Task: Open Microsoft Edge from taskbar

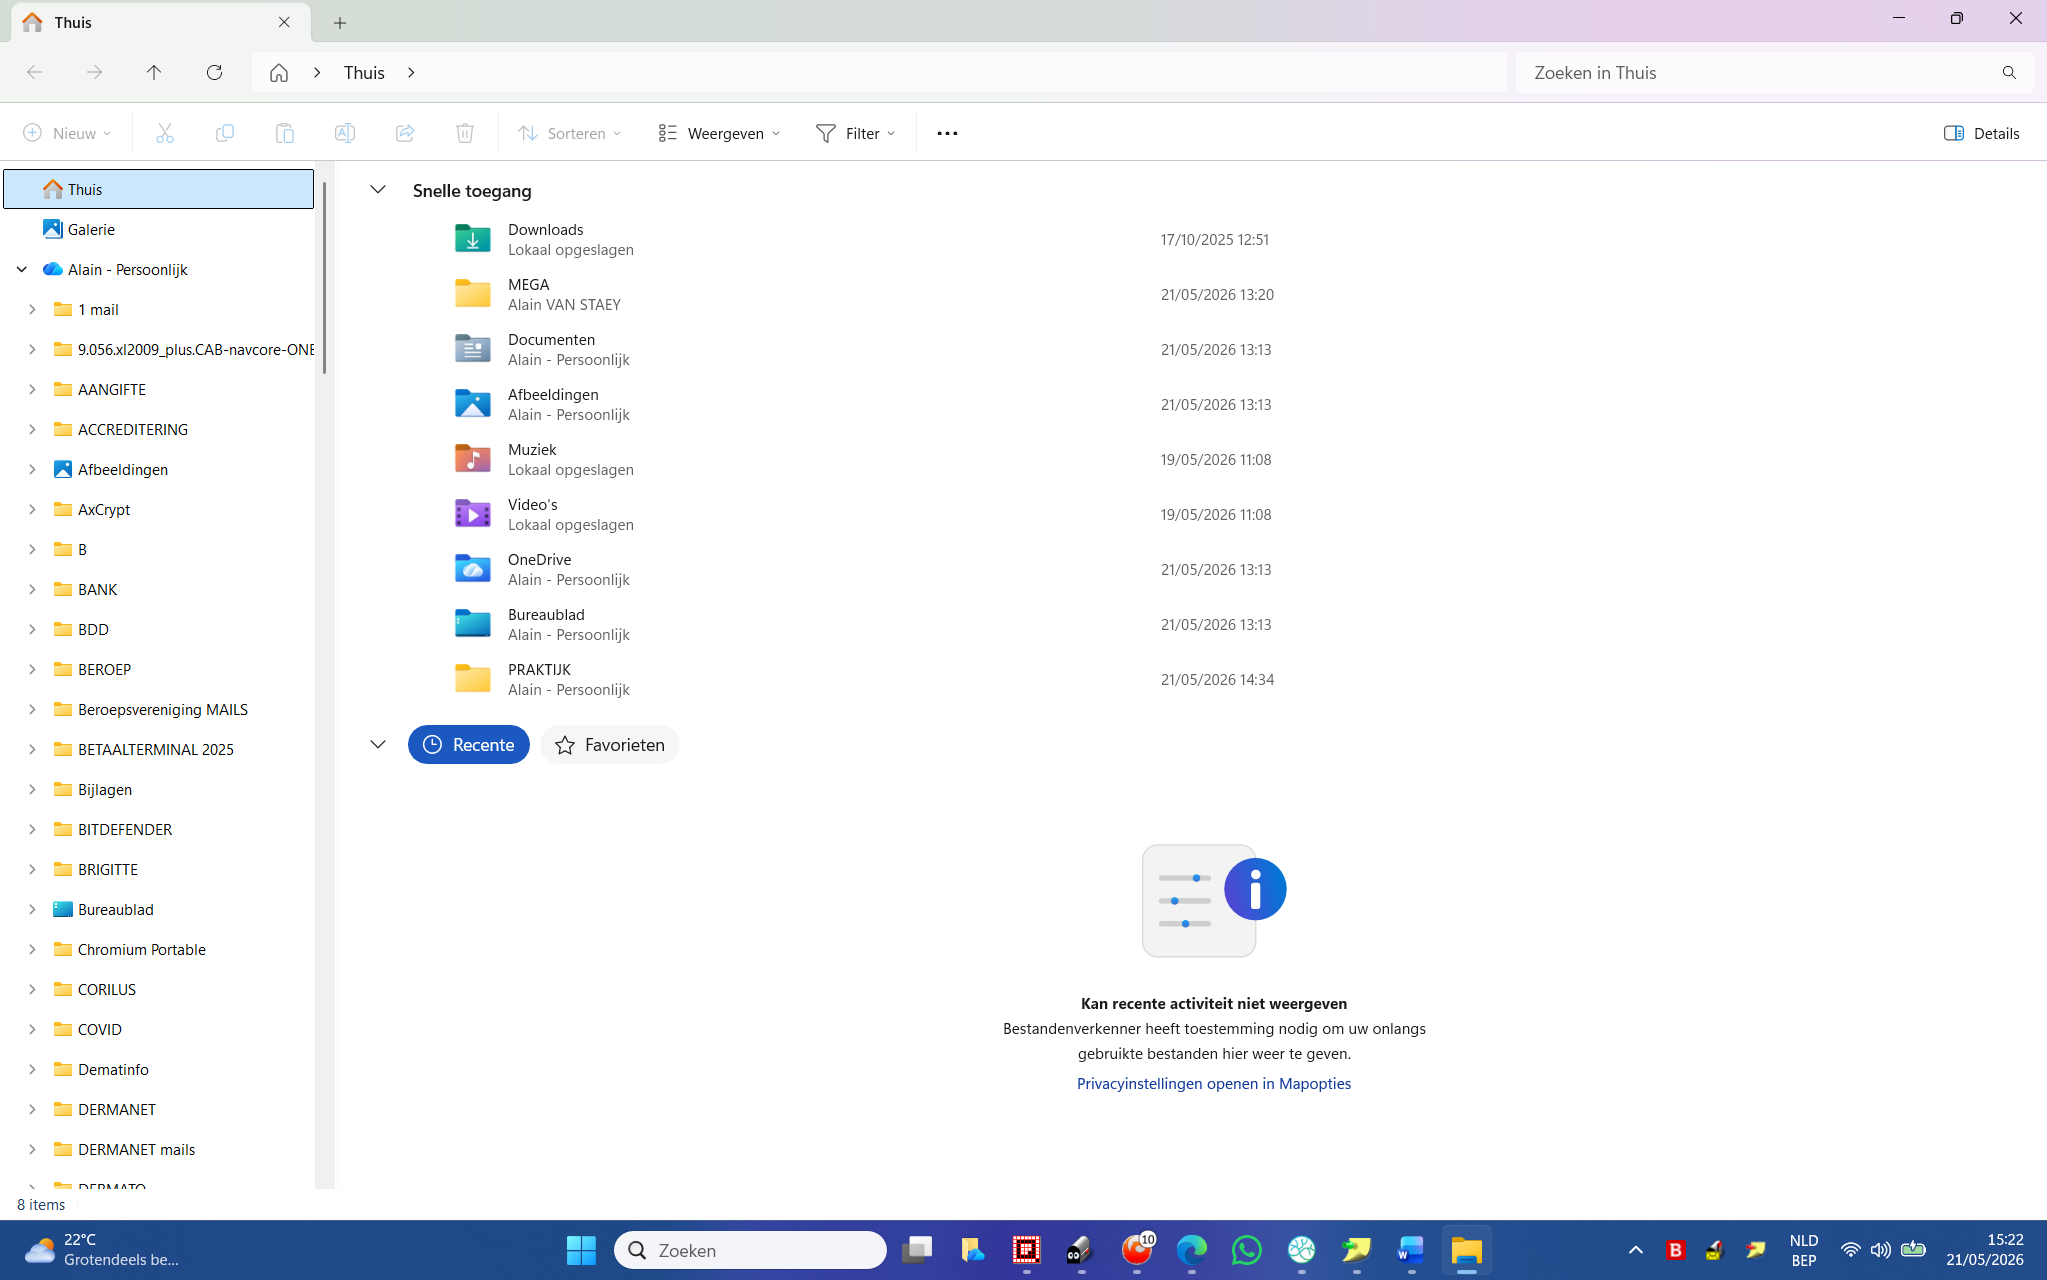Action: [x=1192, y=1250]
